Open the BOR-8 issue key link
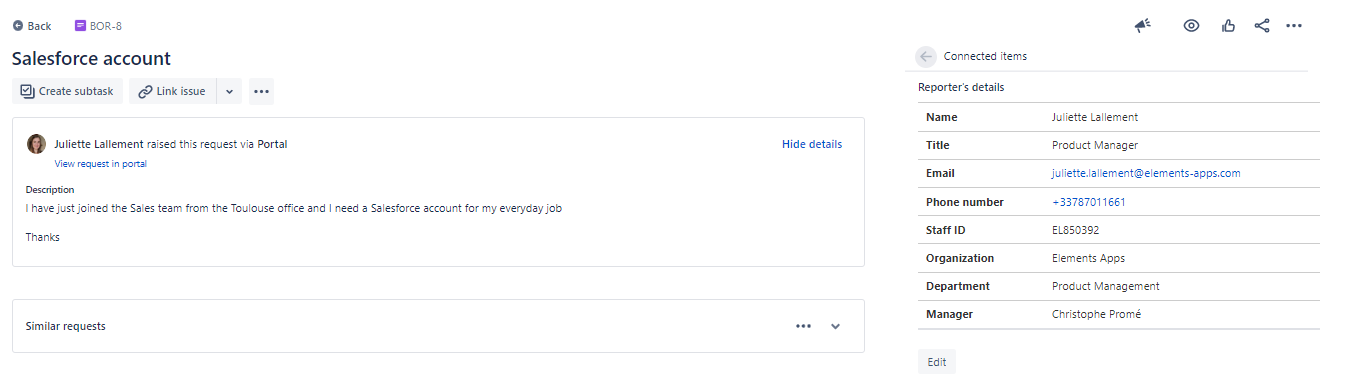This screenshot has height=384, width=1345. (x=99, y=26)
